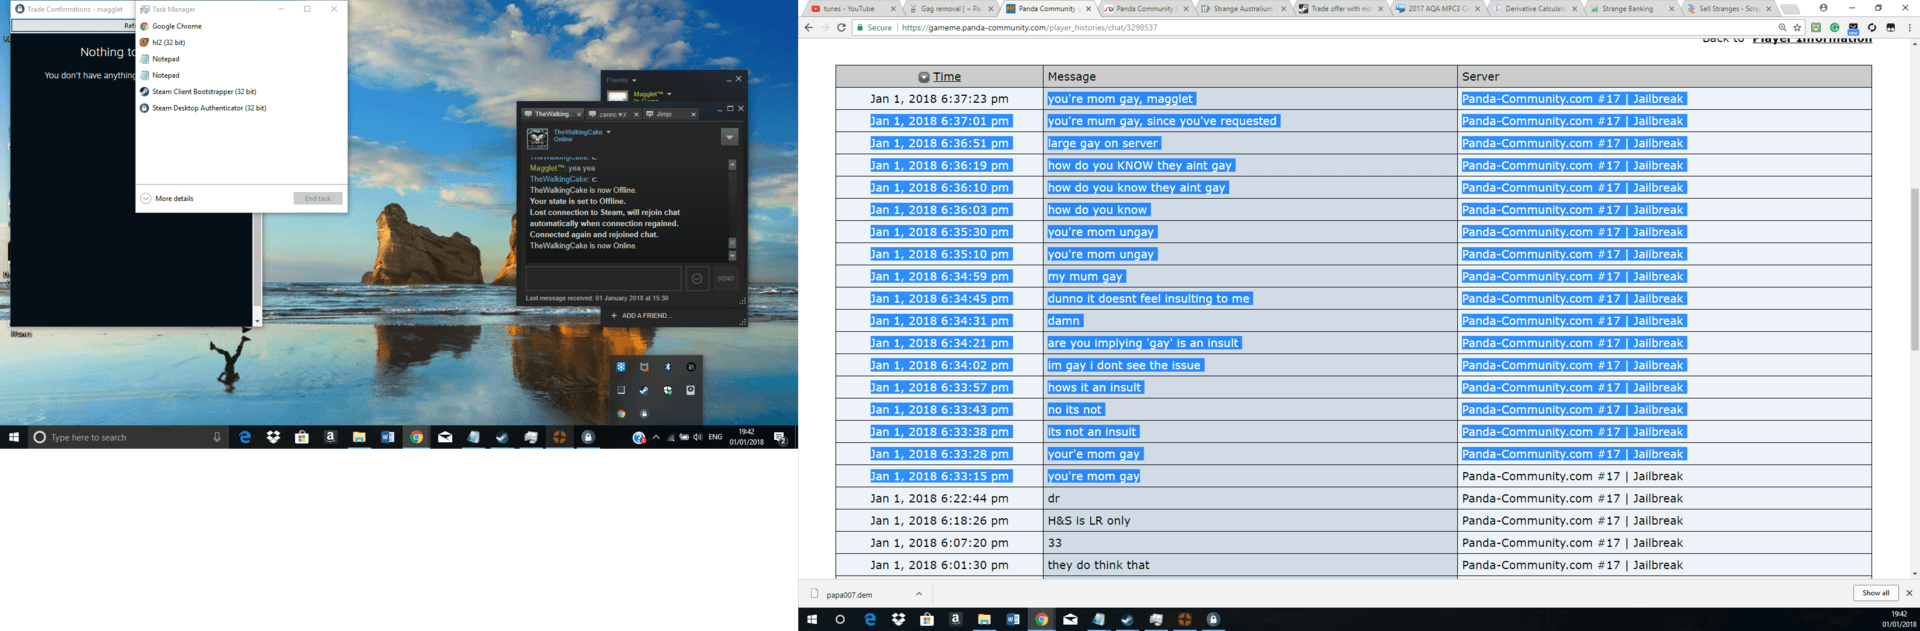This screenshot has height=631, width=1920.
Task: Open papa007.dem download options chevron
Action: (x=919, y=594)
